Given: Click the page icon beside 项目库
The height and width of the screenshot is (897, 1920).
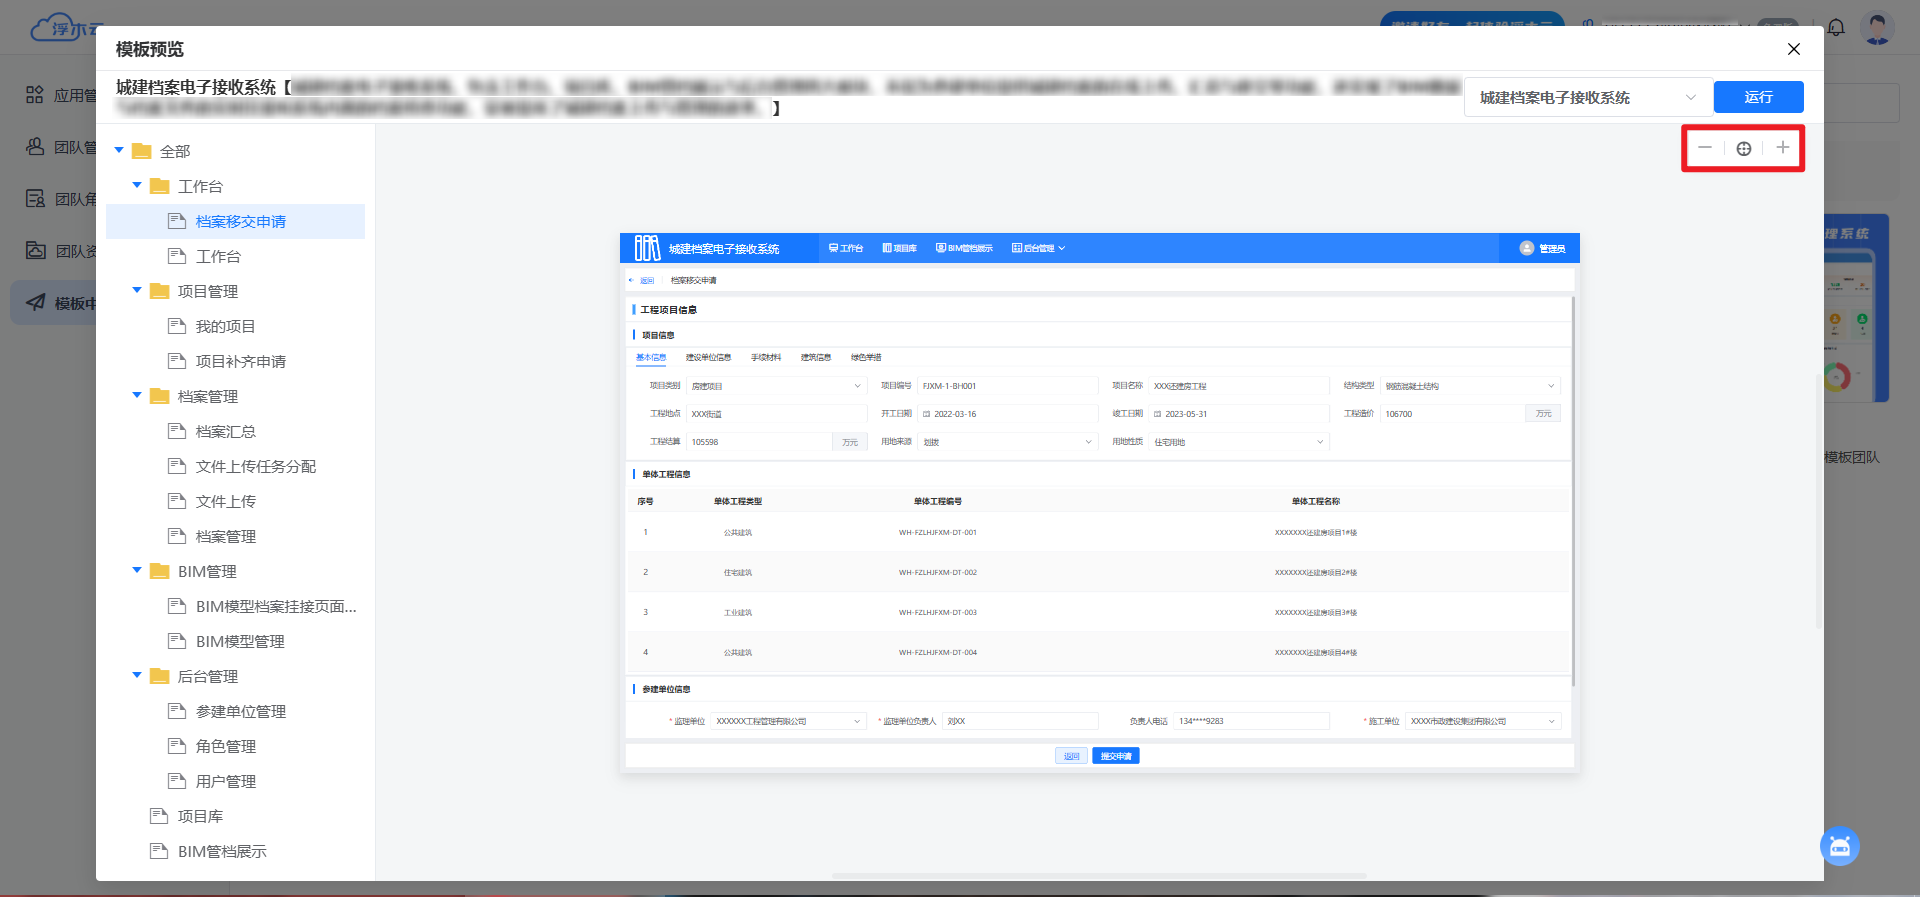Looking at the screenshot, I should tap(158, 816).
